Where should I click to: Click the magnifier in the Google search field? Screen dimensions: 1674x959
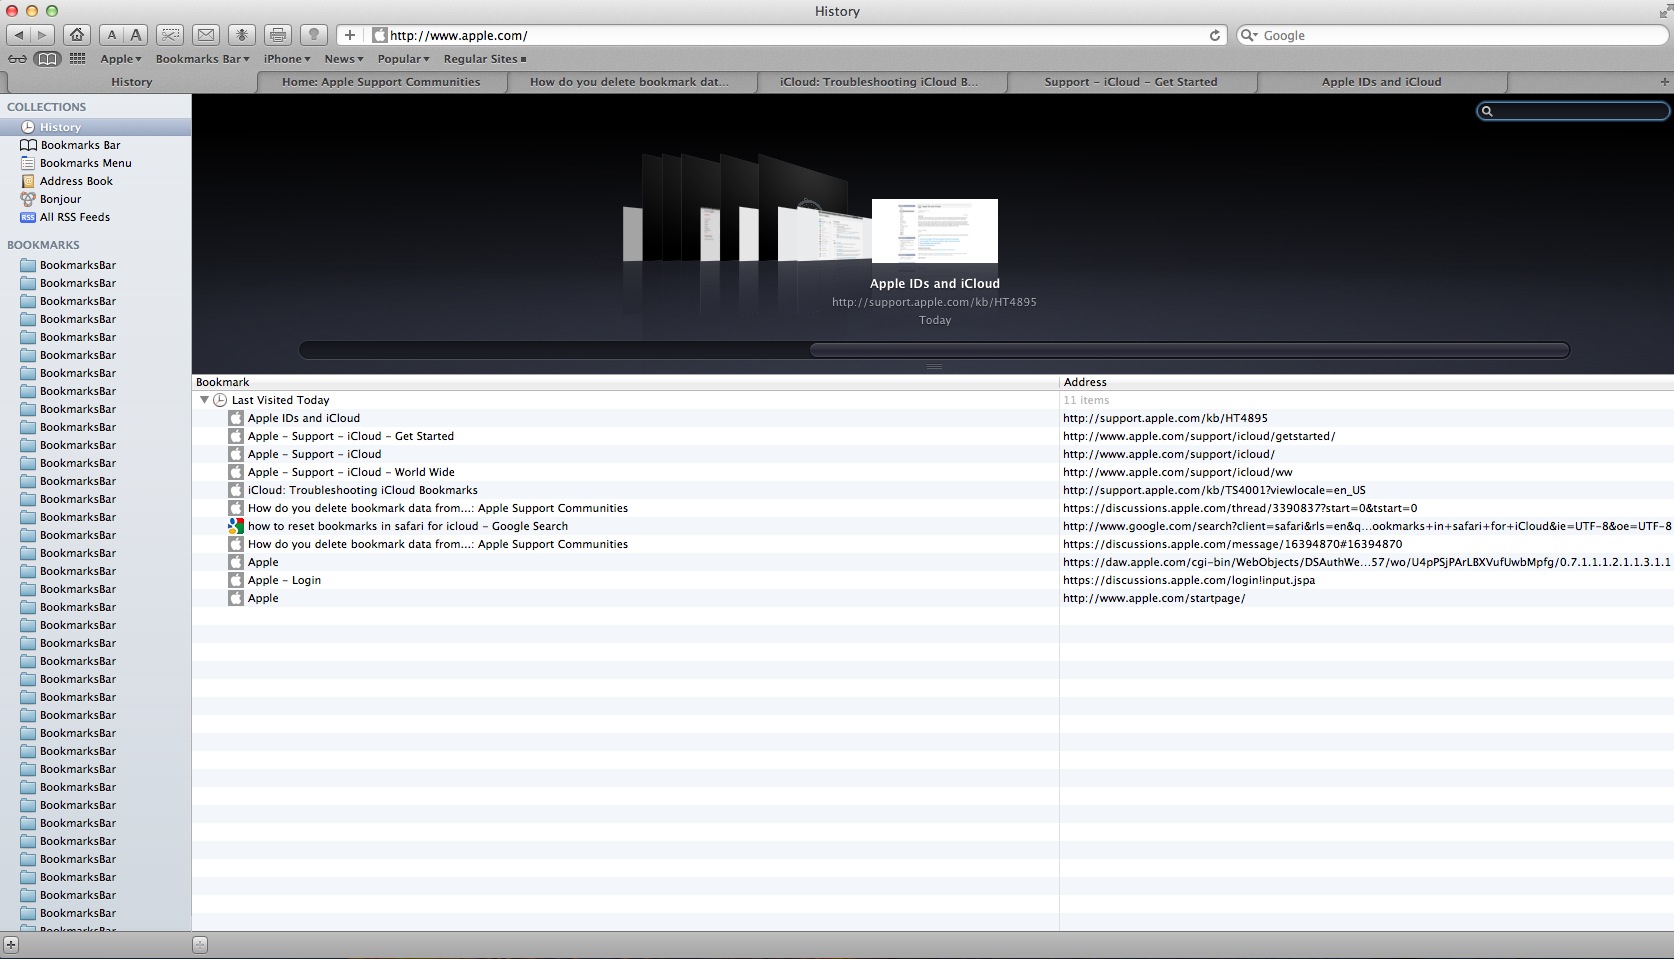click(x=1248, y=35)
